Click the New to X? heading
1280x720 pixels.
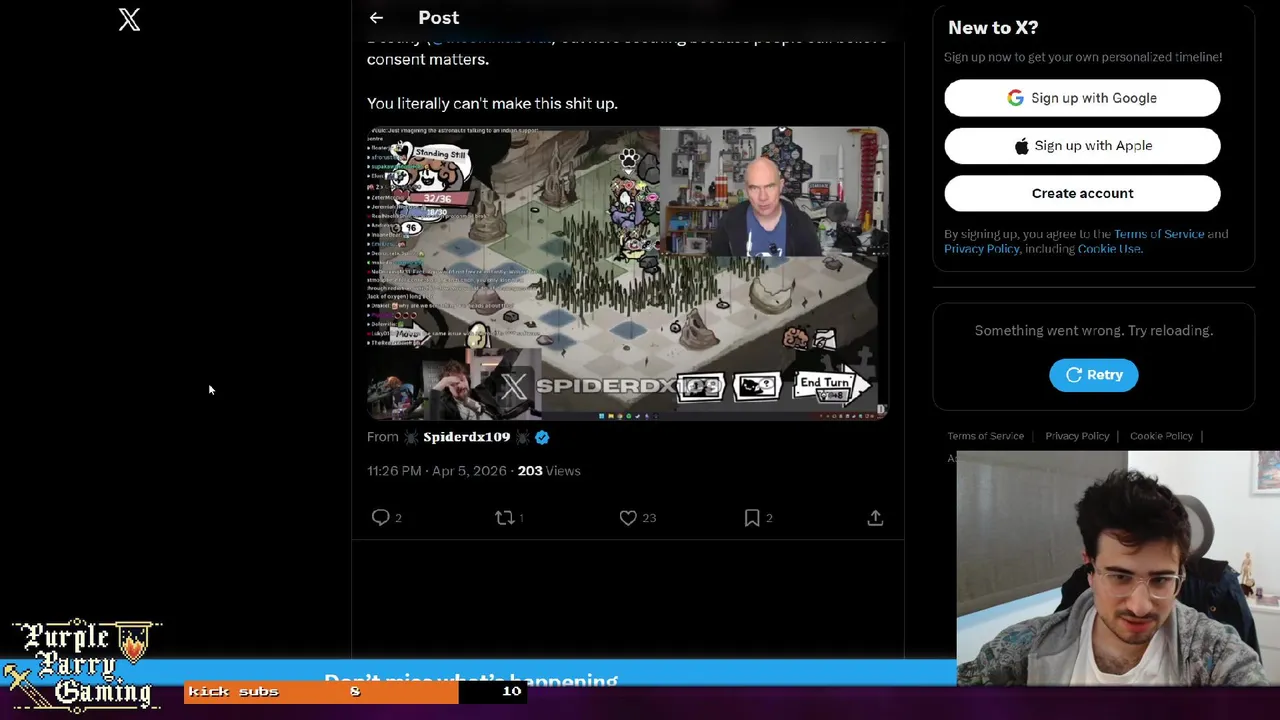[993, 28]
